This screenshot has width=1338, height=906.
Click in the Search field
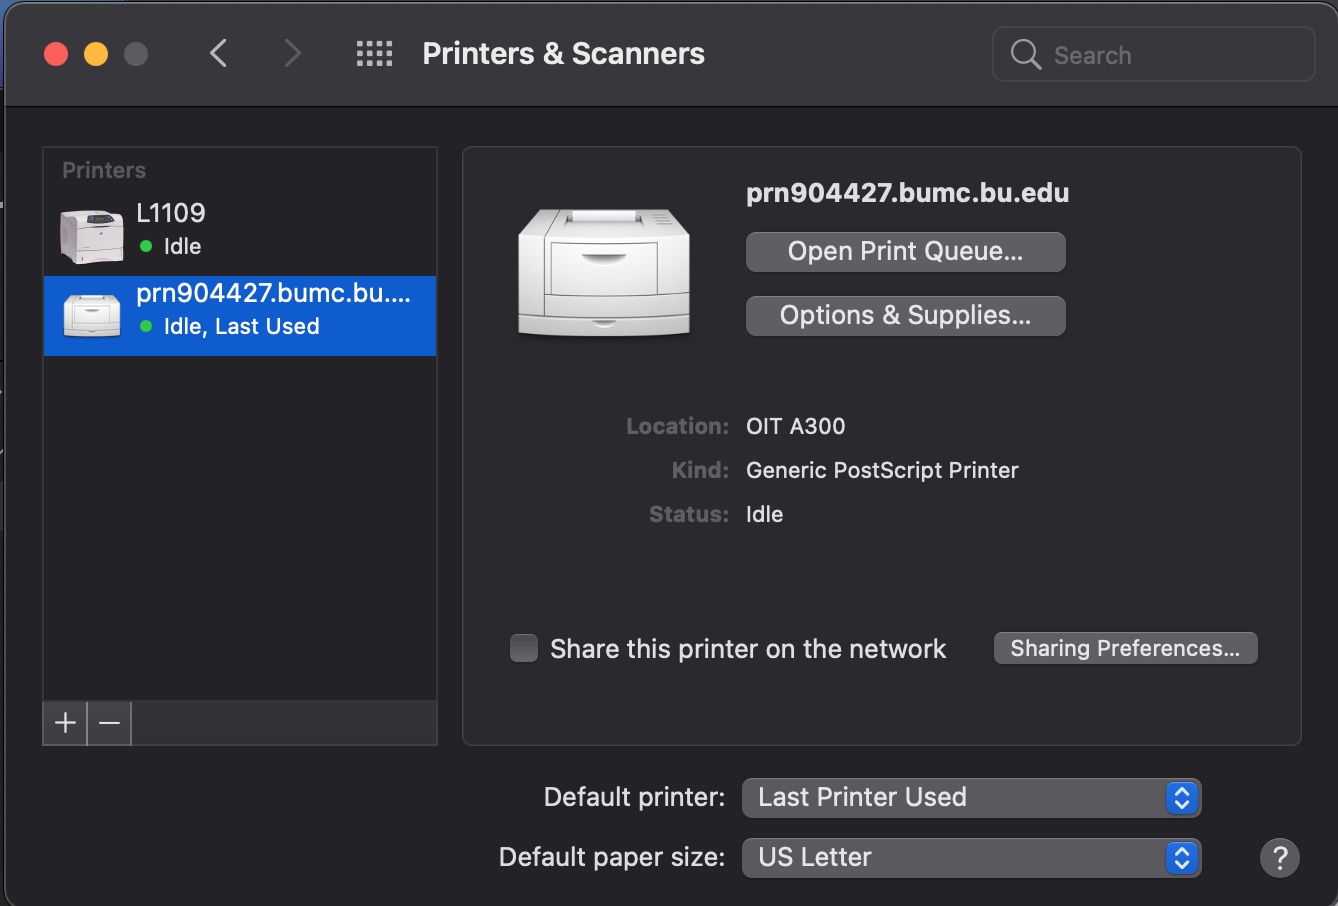pos(1153,54)
